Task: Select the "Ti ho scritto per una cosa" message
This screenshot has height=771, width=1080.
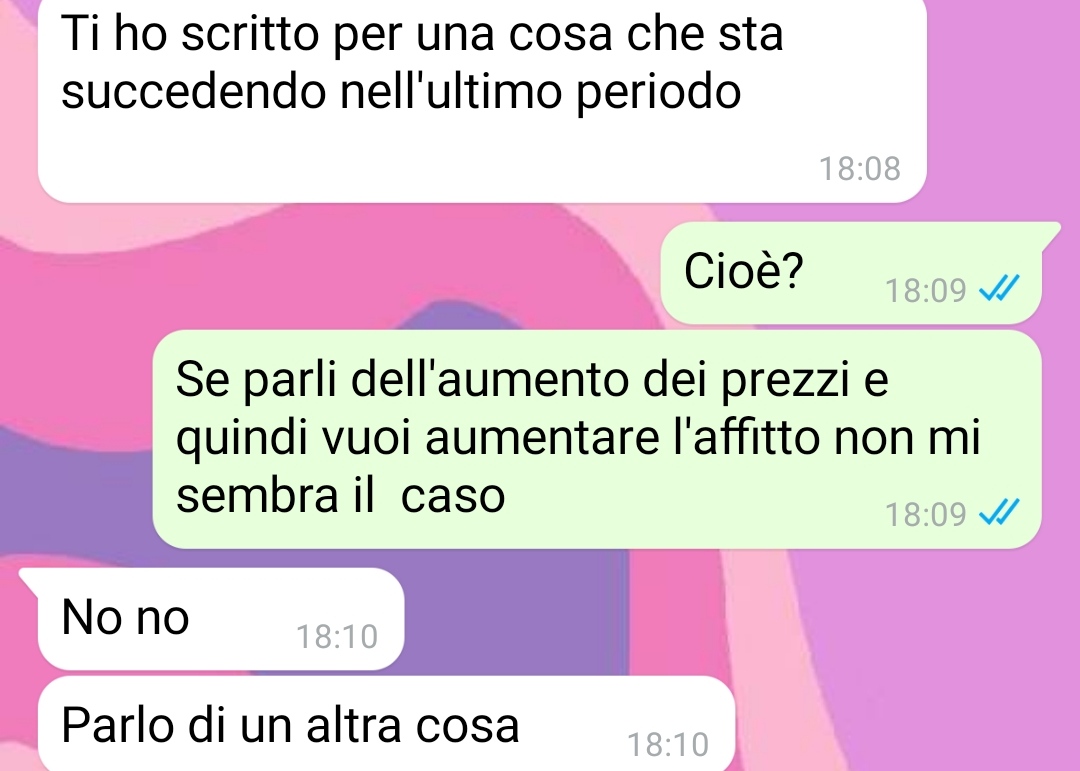Action: pyautogui.click(x=481, y=100)
